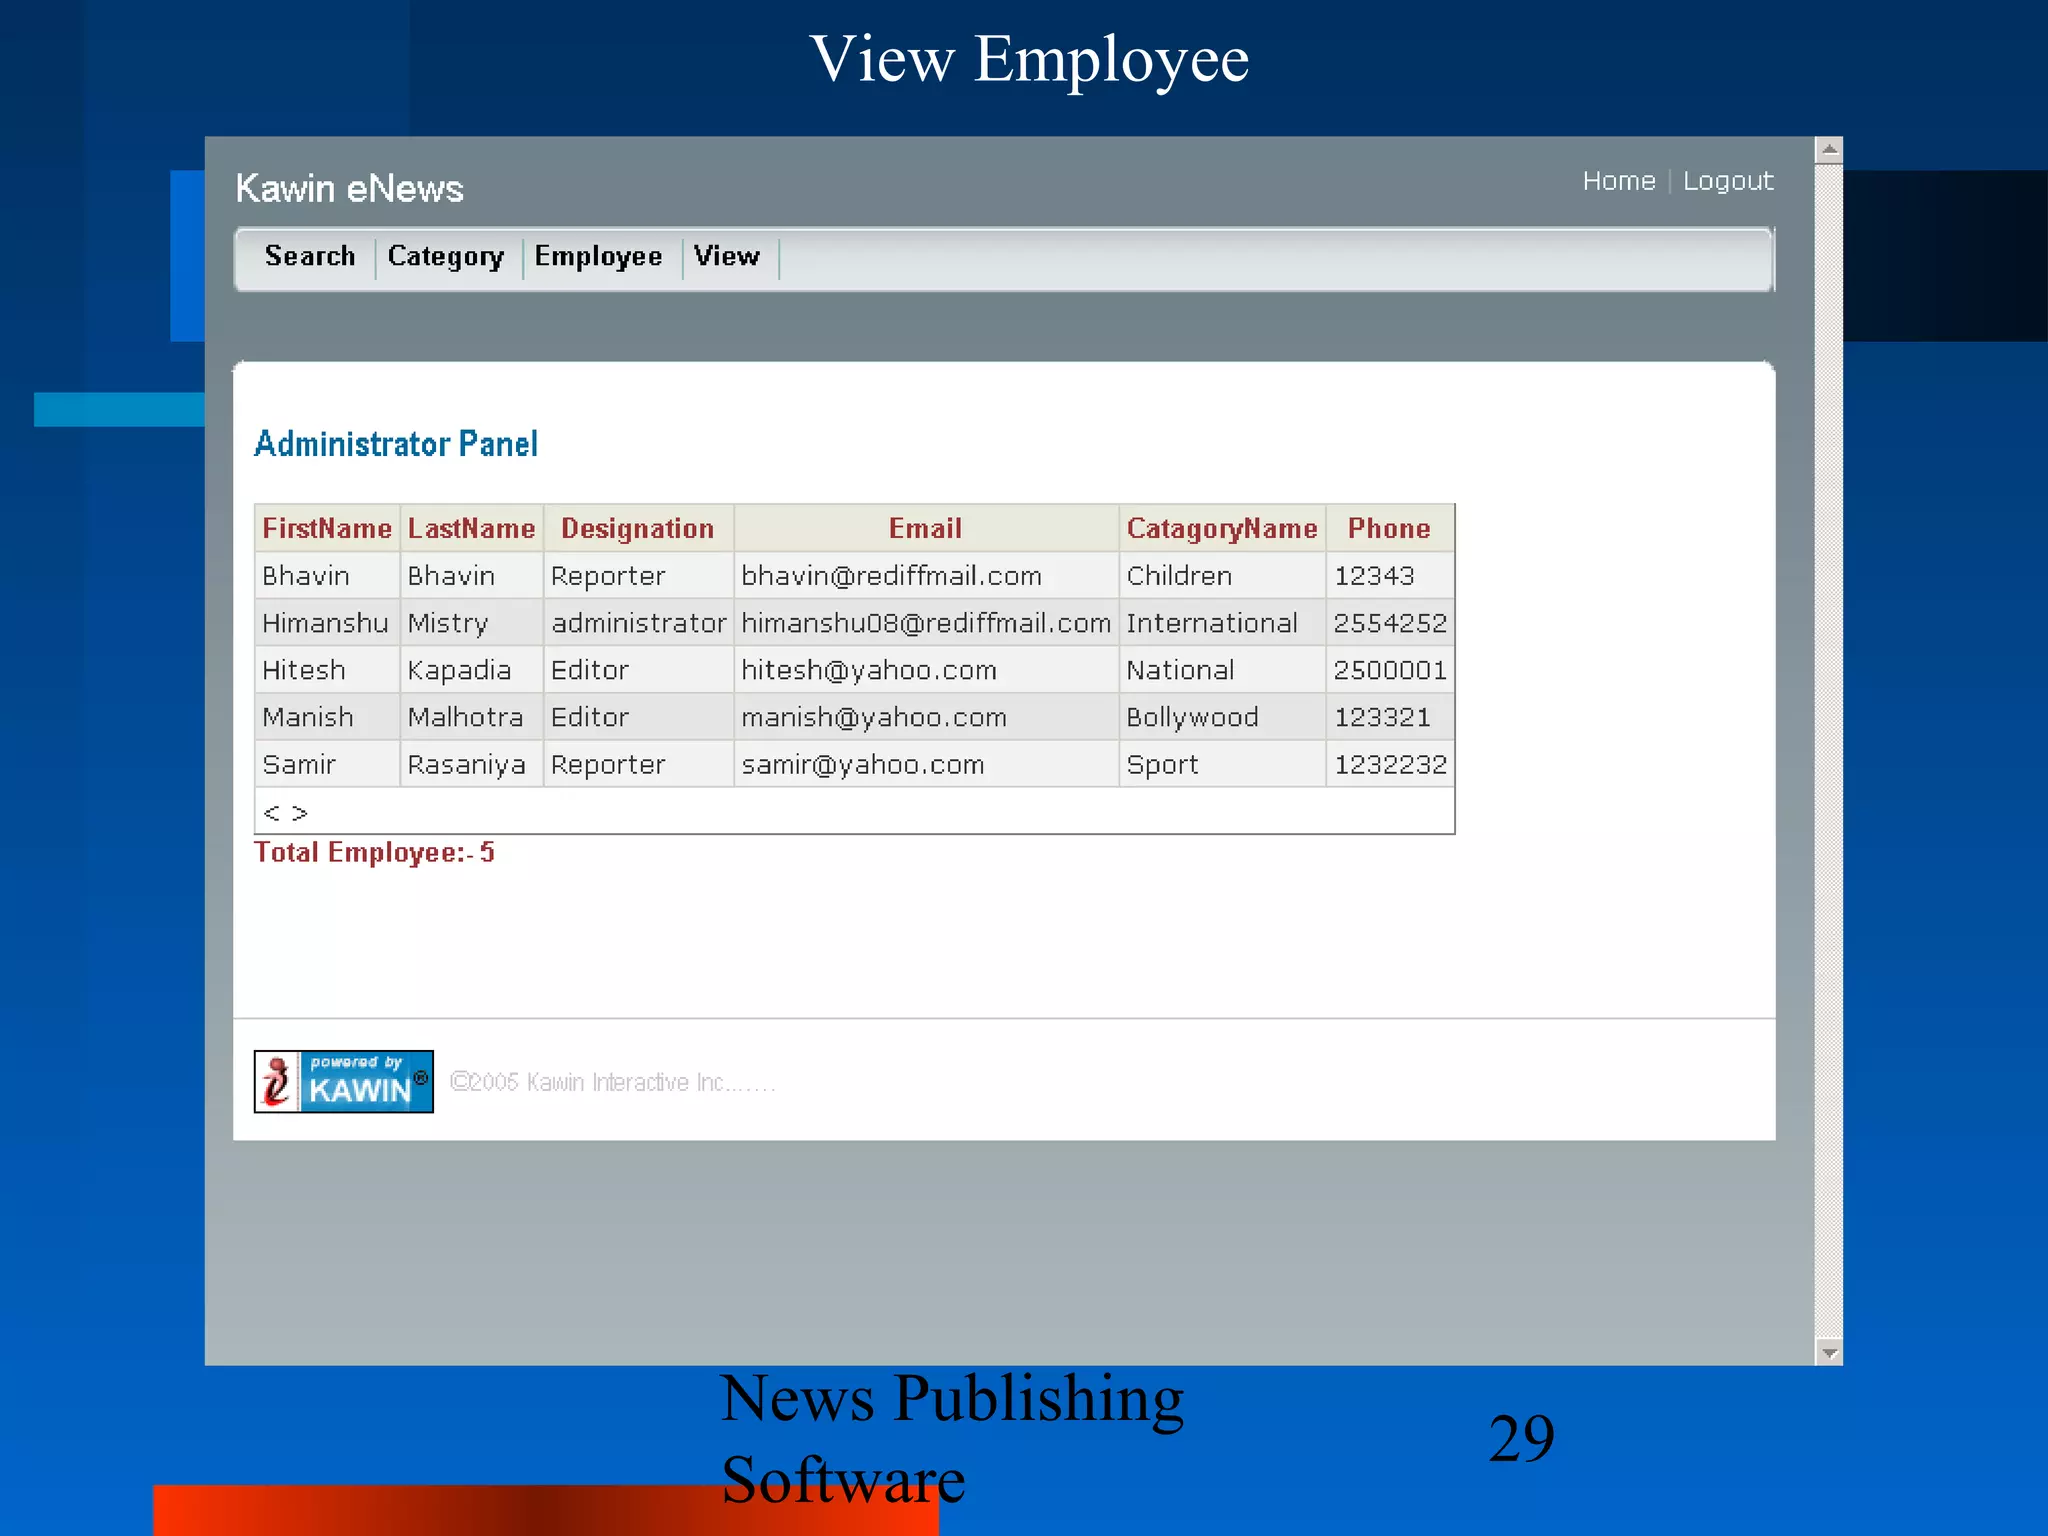Open the Search menu item

click(x=310, y=256)
